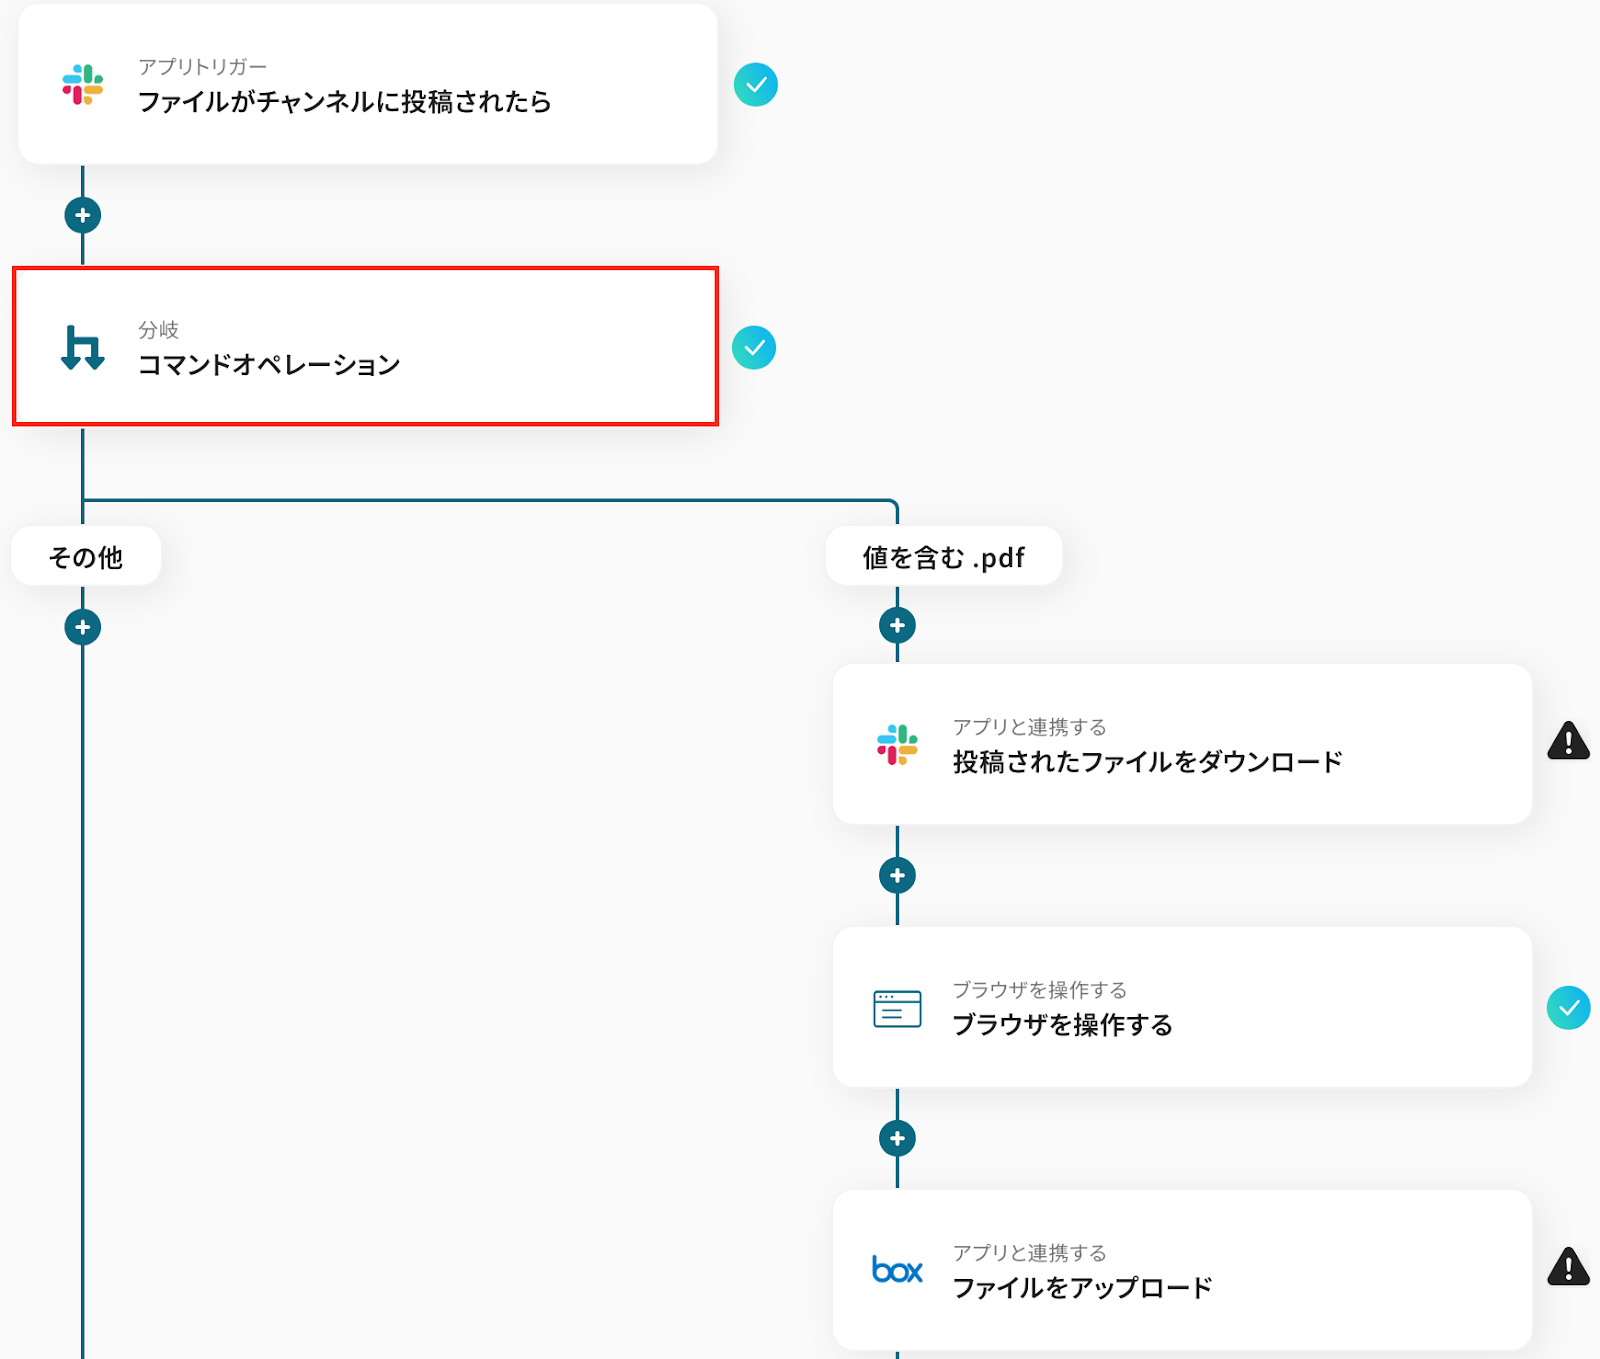
Task: Open the ファイルがチャンネルに投稿されたら trigger card
Action: pyautogui.click(x=368, y=85)
